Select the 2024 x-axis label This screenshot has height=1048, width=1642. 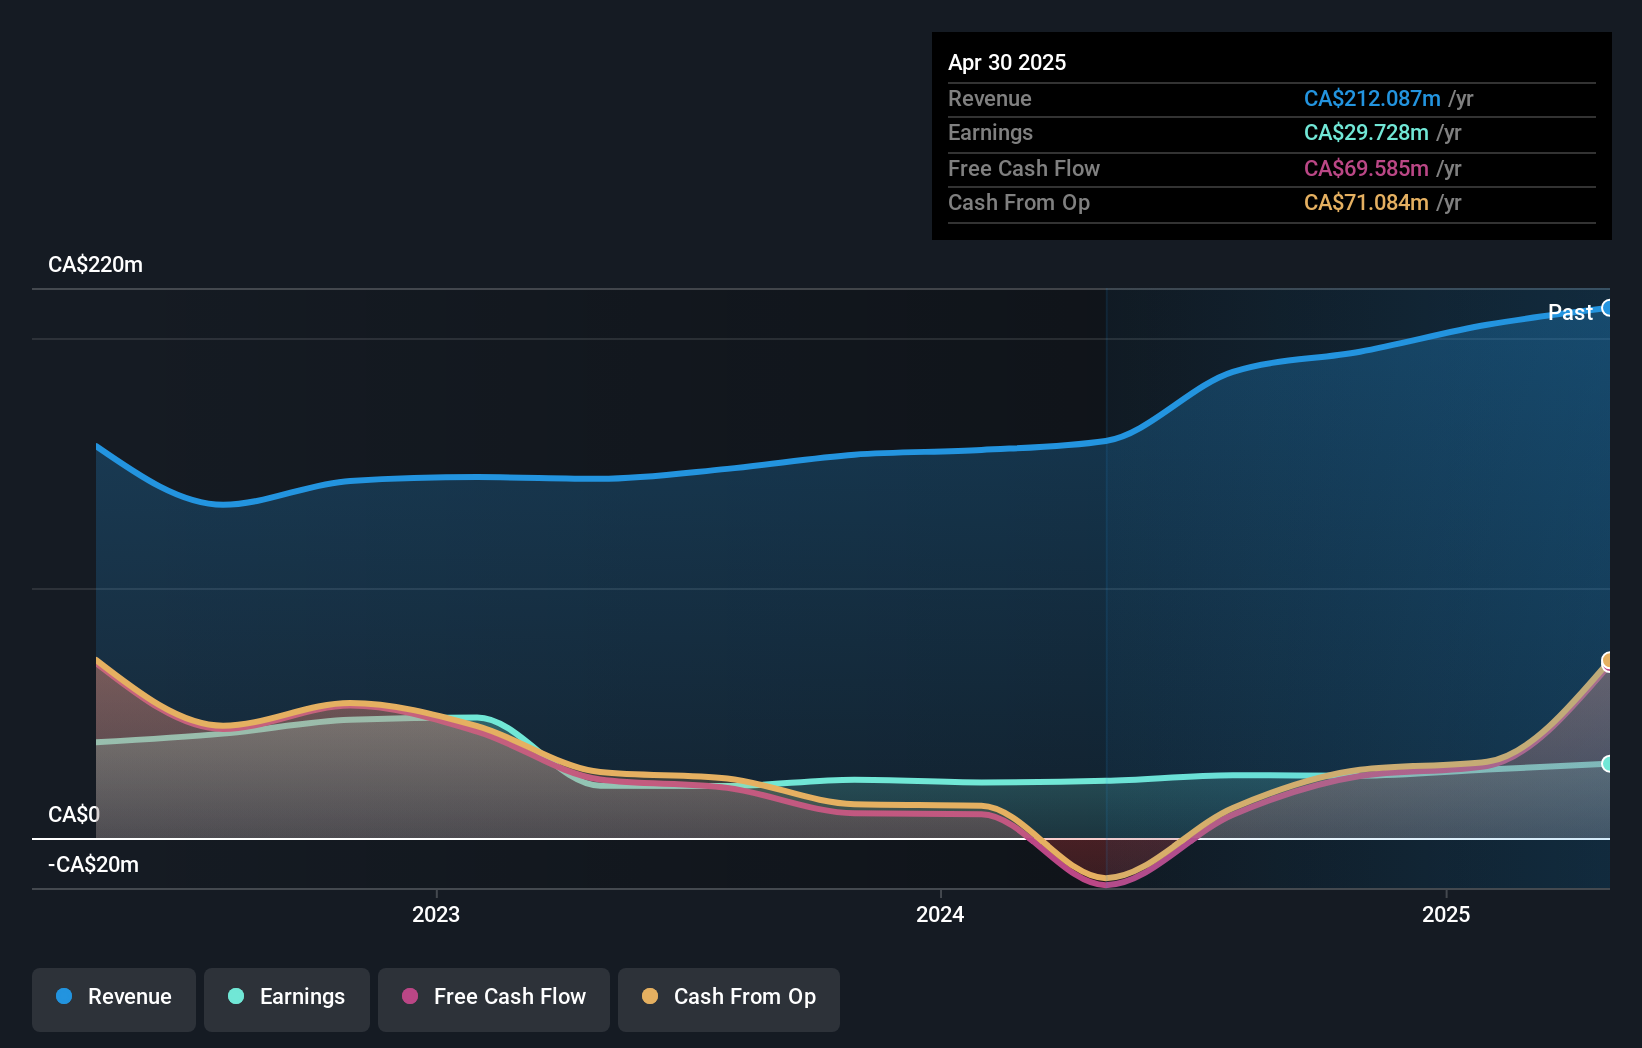pos(940,914)
